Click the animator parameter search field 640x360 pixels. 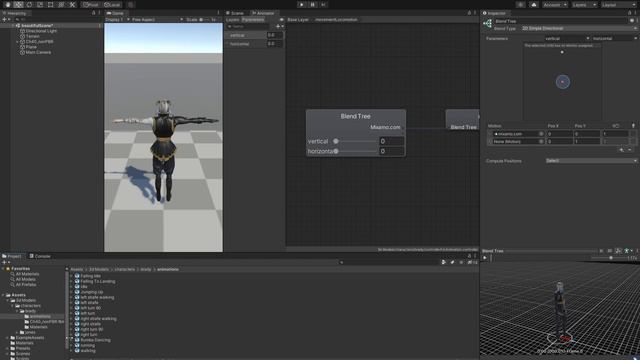[x=249, y=27]
